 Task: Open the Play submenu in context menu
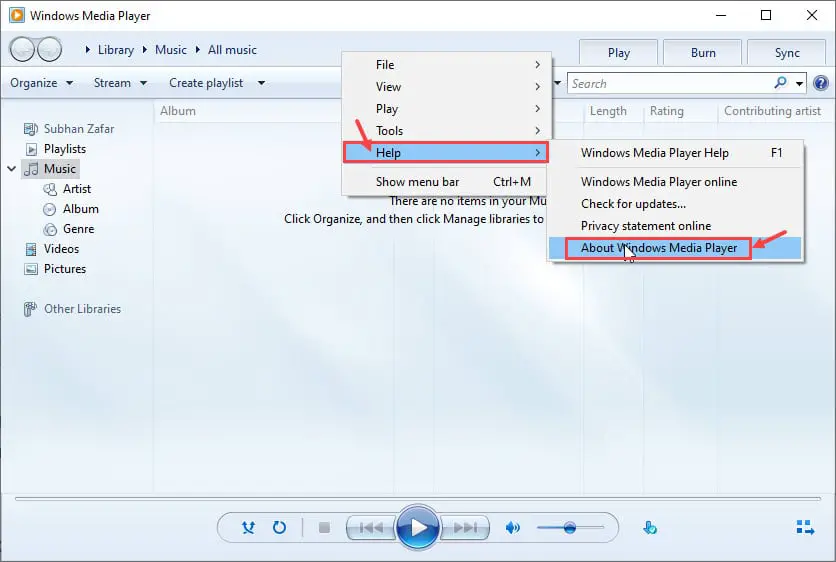coord(446,109)
